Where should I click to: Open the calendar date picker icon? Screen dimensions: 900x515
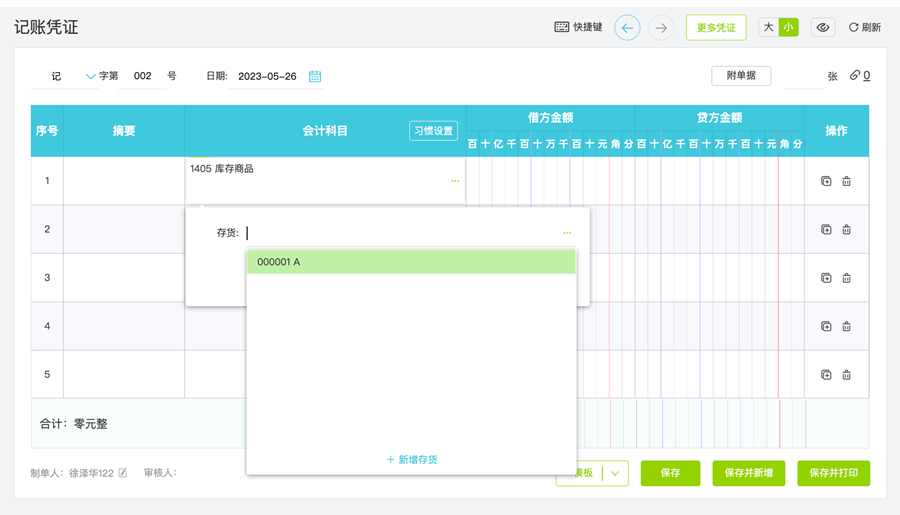coord(315,76)
